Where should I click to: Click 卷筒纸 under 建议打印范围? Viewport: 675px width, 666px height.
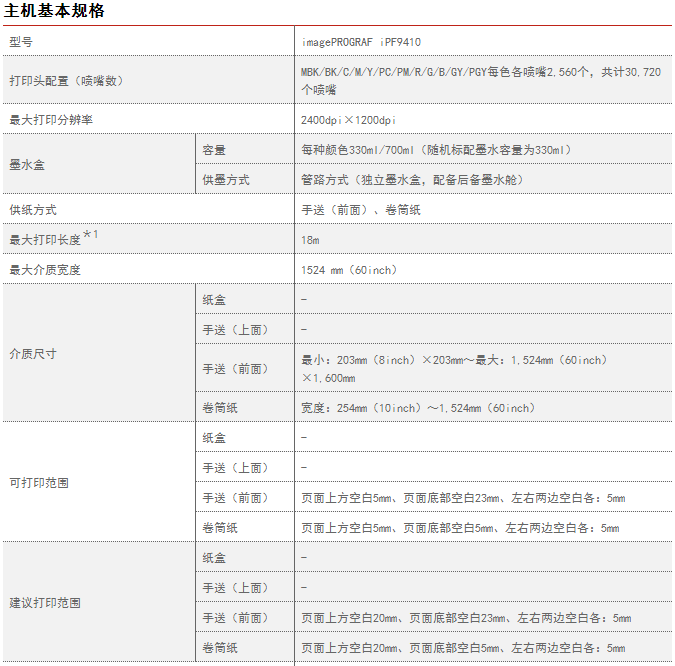point(220,648)
